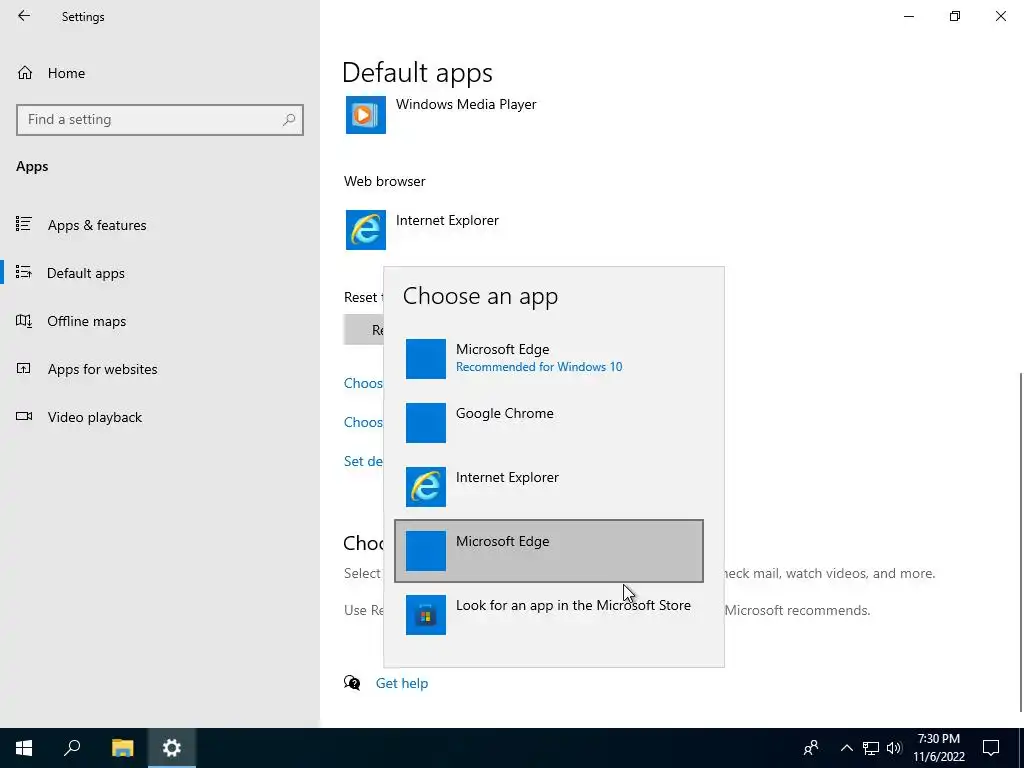Open Apps for websites settings
The image size is (1024, 768).
pos(160,369)
